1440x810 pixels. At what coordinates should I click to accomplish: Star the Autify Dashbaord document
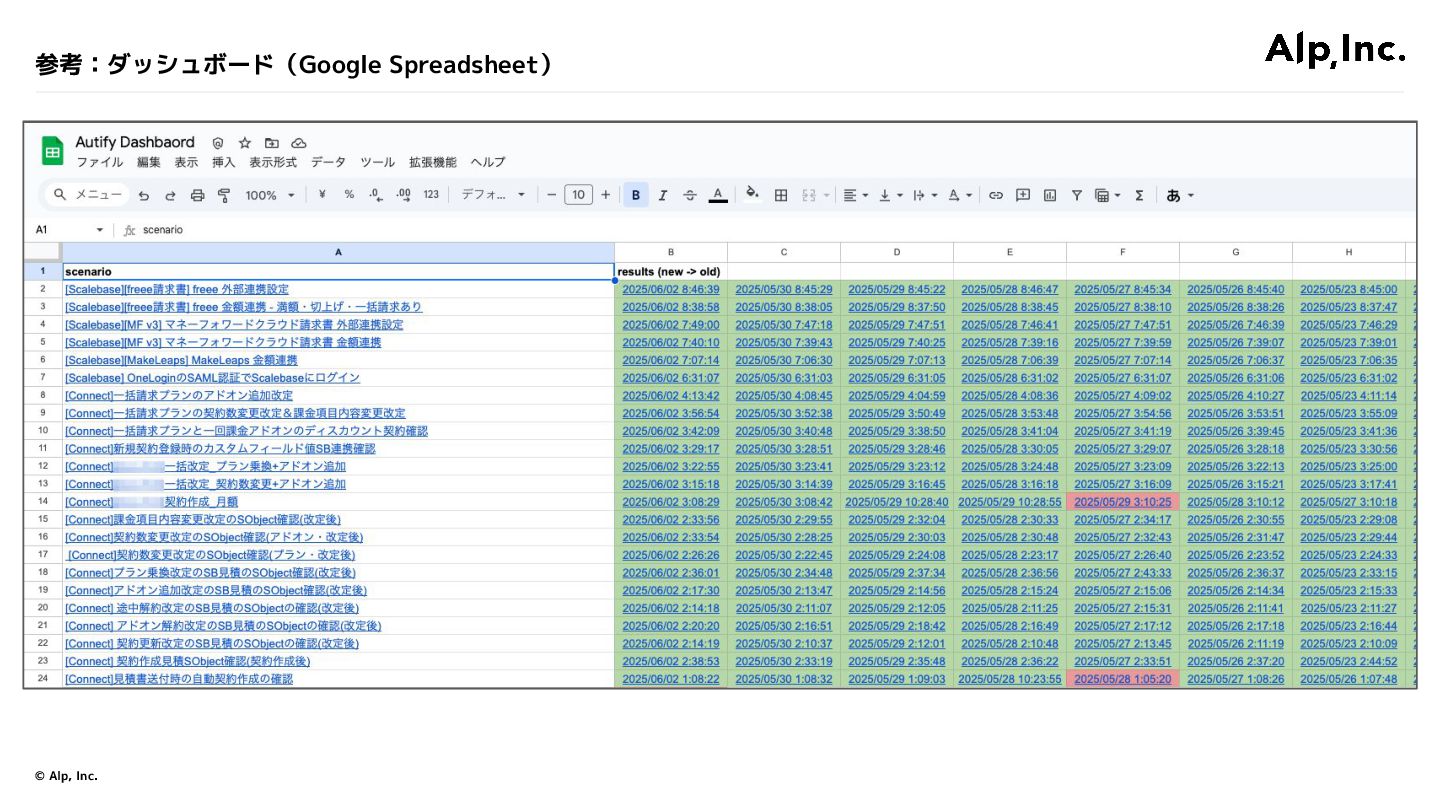245,143
